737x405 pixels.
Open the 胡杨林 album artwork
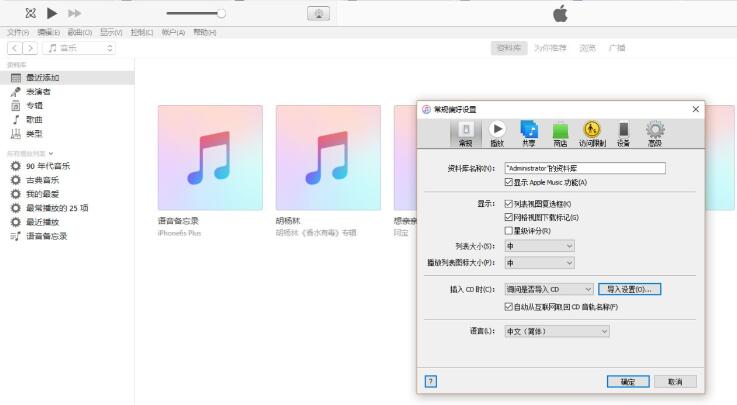pos(328,157)
